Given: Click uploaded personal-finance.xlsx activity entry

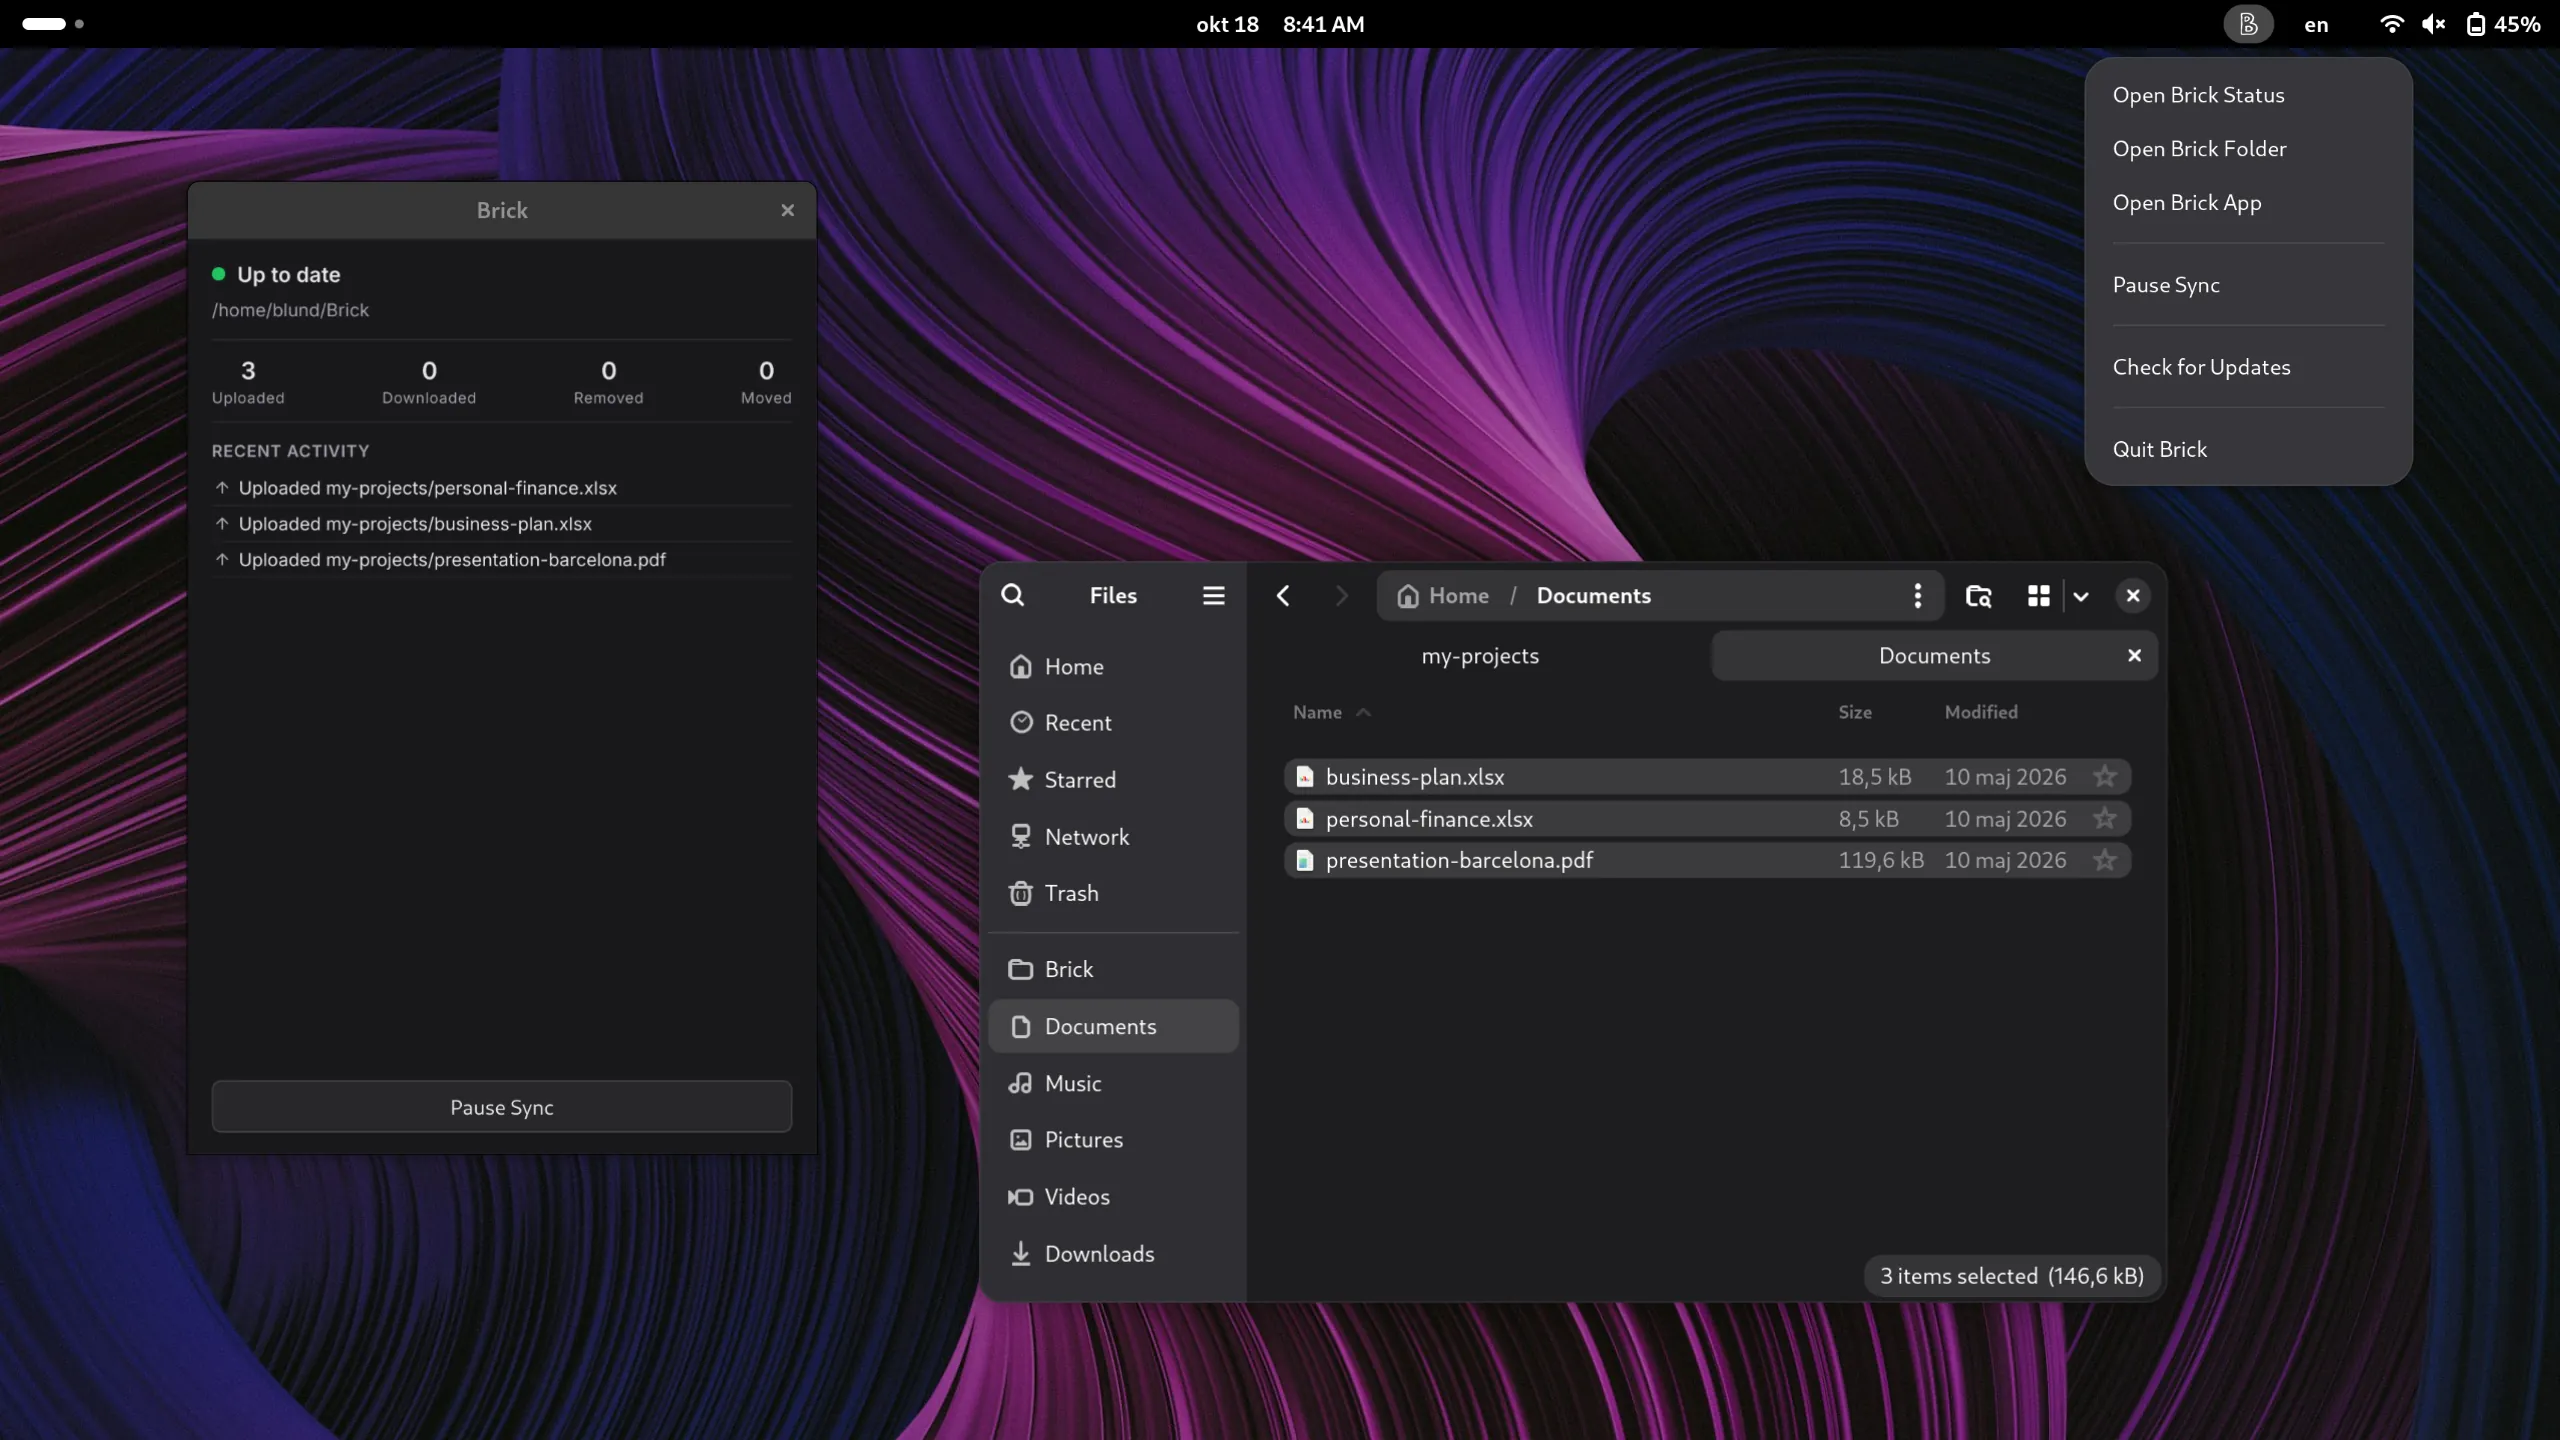Looking at the screenshot, I should click(502, 488).
